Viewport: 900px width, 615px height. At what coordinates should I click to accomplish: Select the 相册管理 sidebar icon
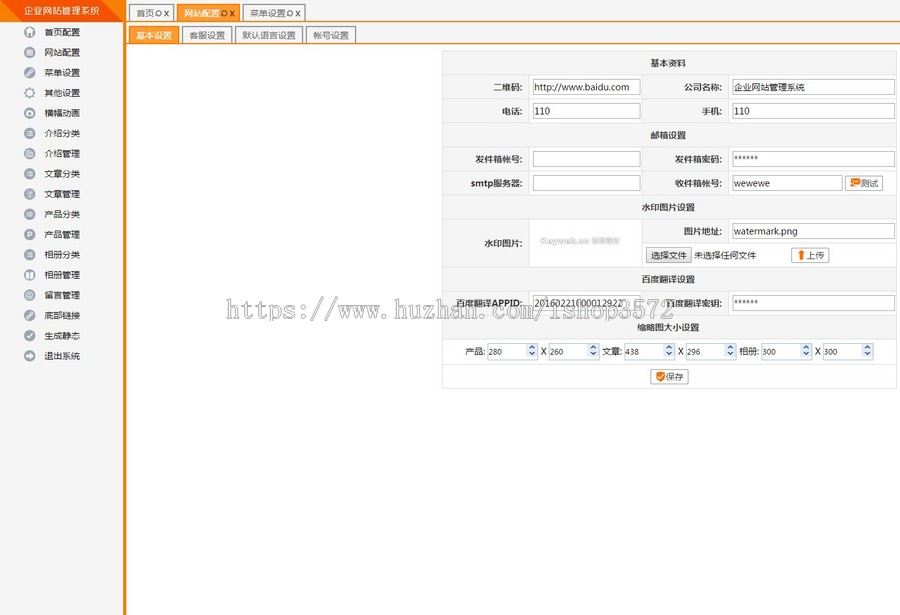[x=30, y=274]
